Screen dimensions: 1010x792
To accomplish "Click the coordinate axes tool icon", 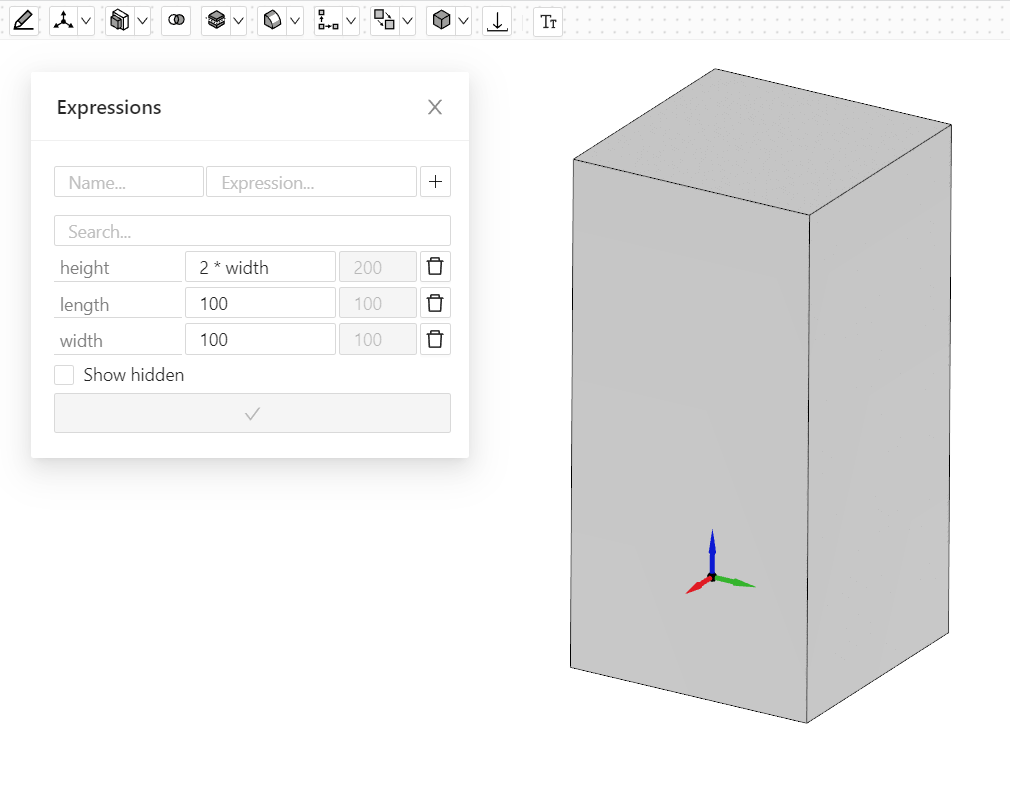I will coord(63,21).
